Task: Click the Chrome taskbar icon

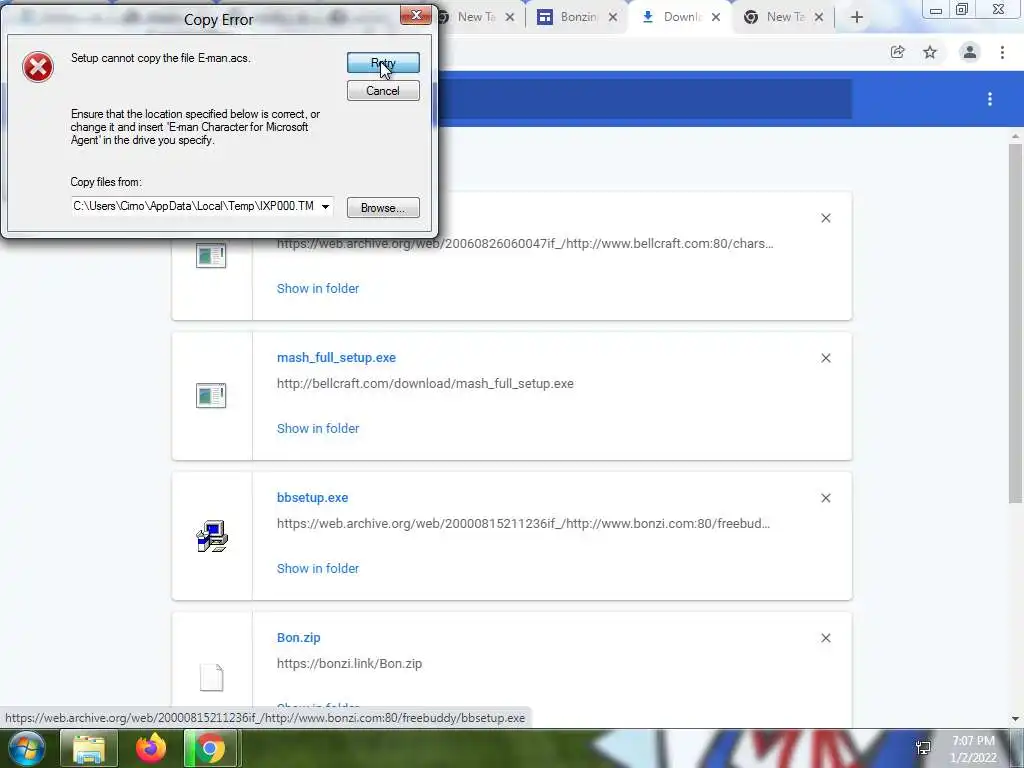Action: (x=210, y=748)
